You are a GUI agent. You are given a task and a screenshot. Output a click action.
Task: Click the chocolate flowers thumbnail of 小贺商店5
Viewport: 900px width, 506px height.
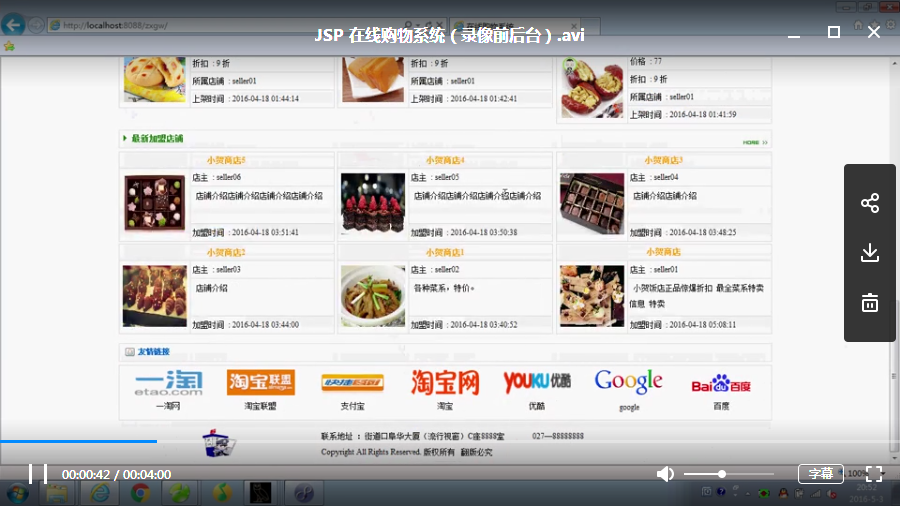[x=154, y=203]
